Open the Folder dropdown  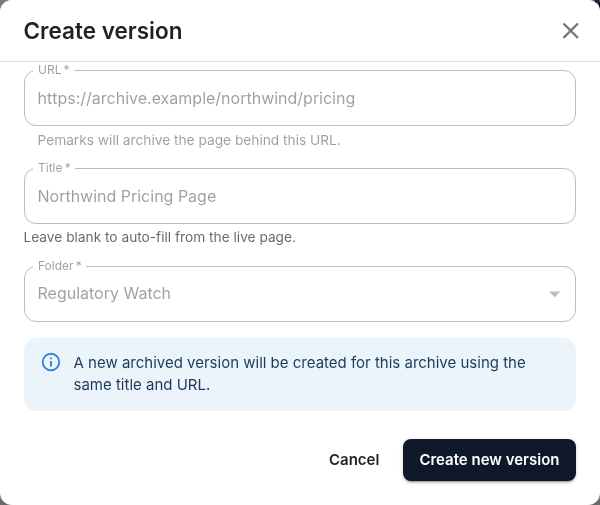pyautogui.click(x=300, y=294)
